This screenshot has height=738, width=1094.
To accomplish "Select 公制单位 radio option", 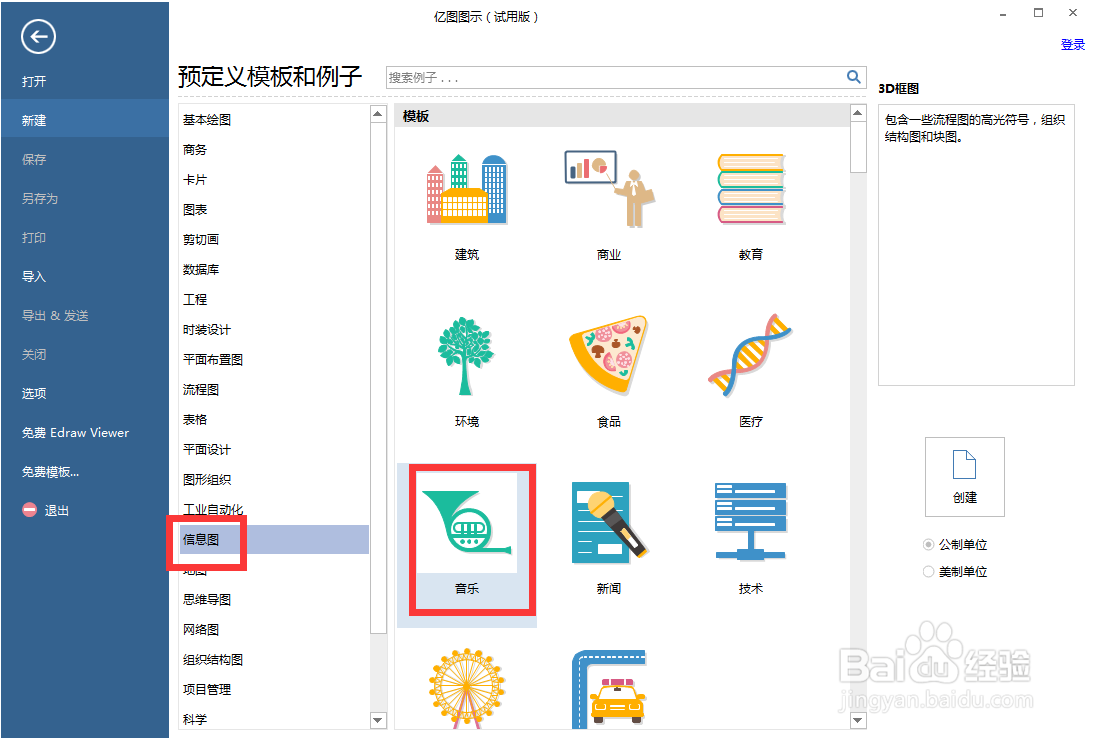I will (x=928, y=544).
